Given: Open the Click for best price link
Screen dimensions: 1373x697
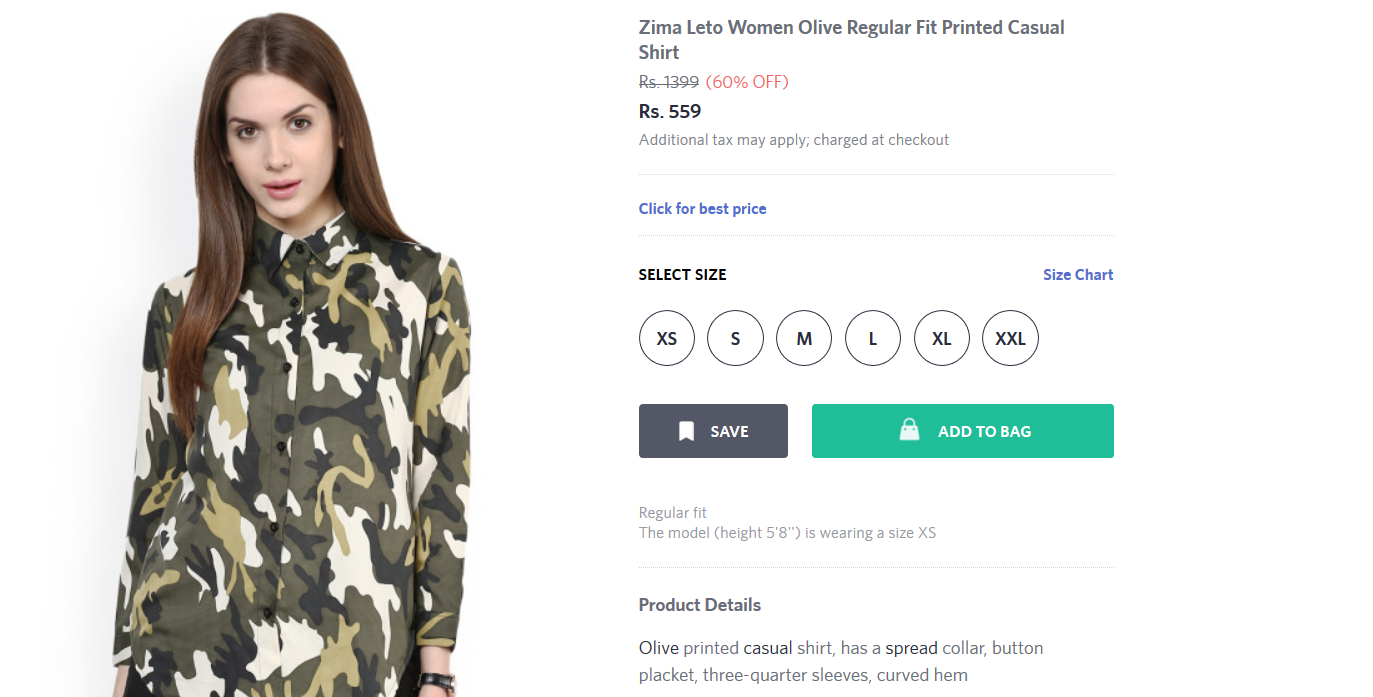Looking at the screenshot, I should click(702, 209).
